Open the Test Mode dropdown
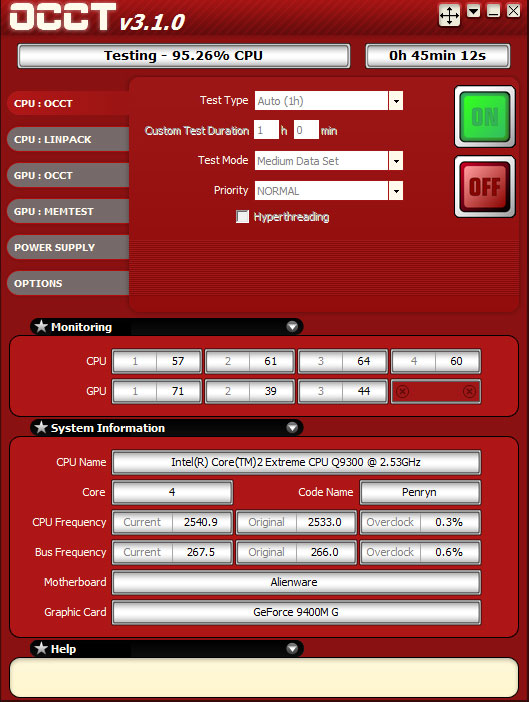This screenshot has width=529, height=702. (396, 161)
